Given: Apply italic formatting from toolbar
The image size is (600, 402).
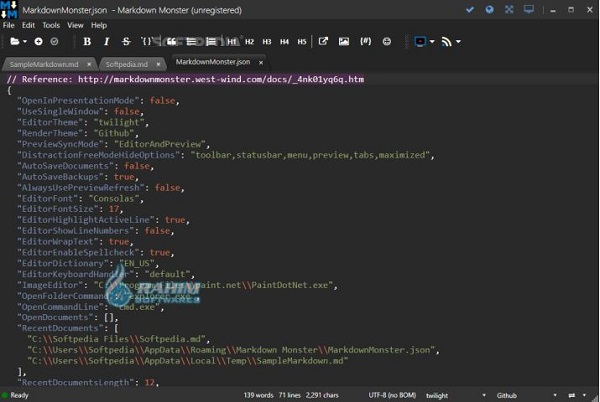Looking at the screenshot, I should [106, 42].
